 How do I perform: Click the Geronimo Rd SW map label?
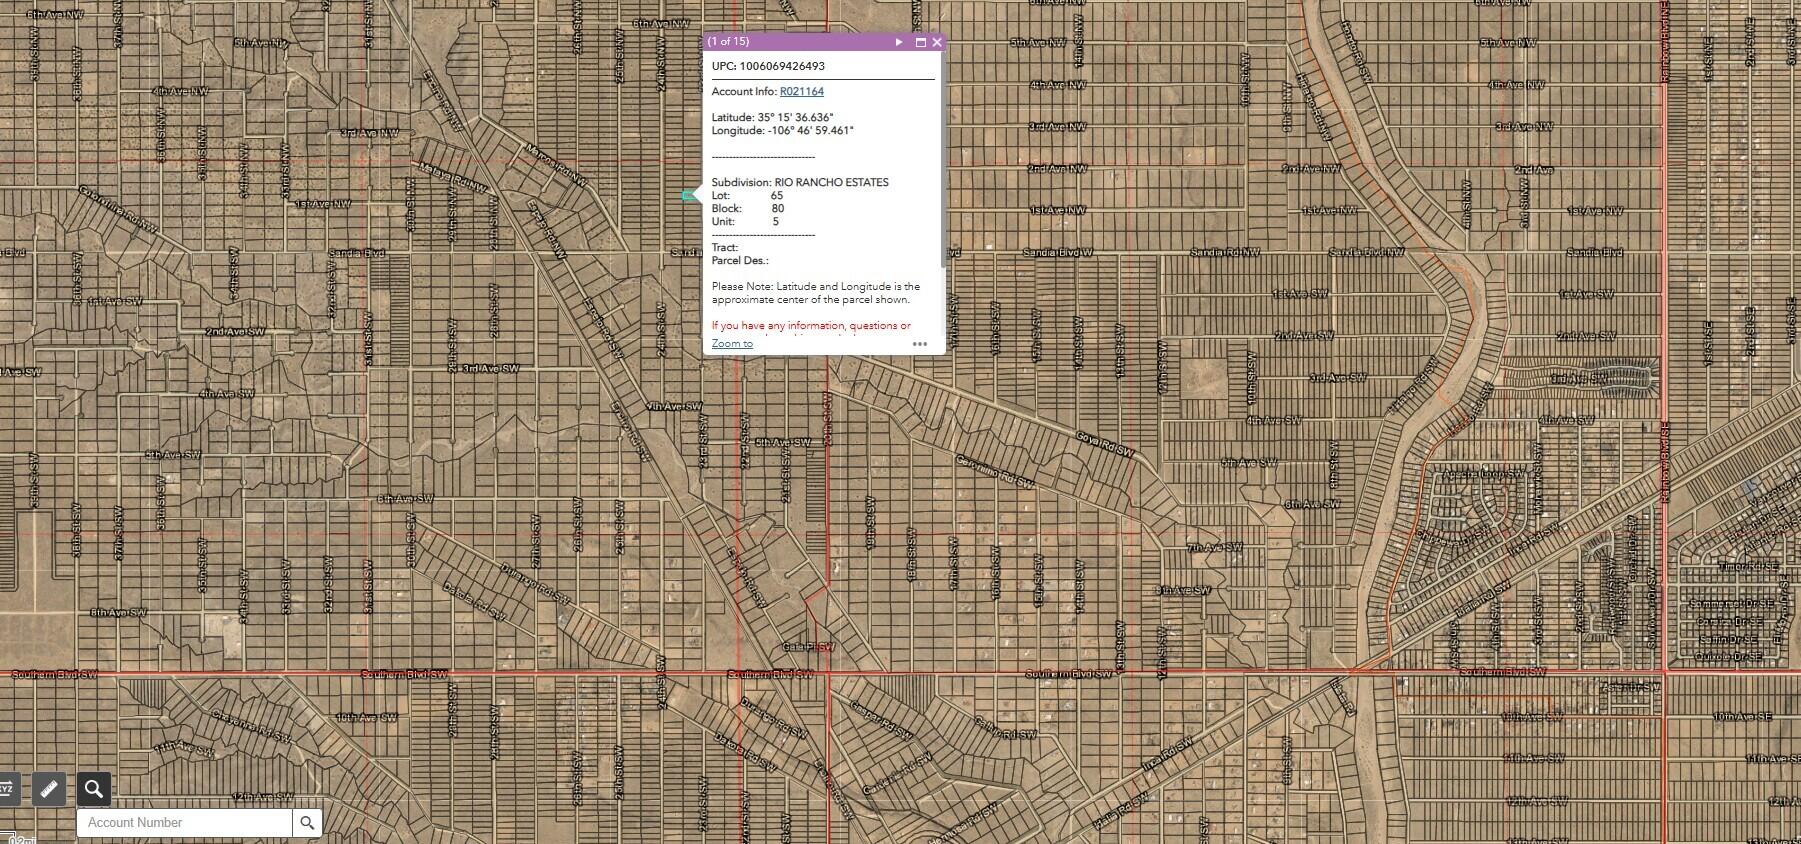pyautogui.click(x=994, y=472)
